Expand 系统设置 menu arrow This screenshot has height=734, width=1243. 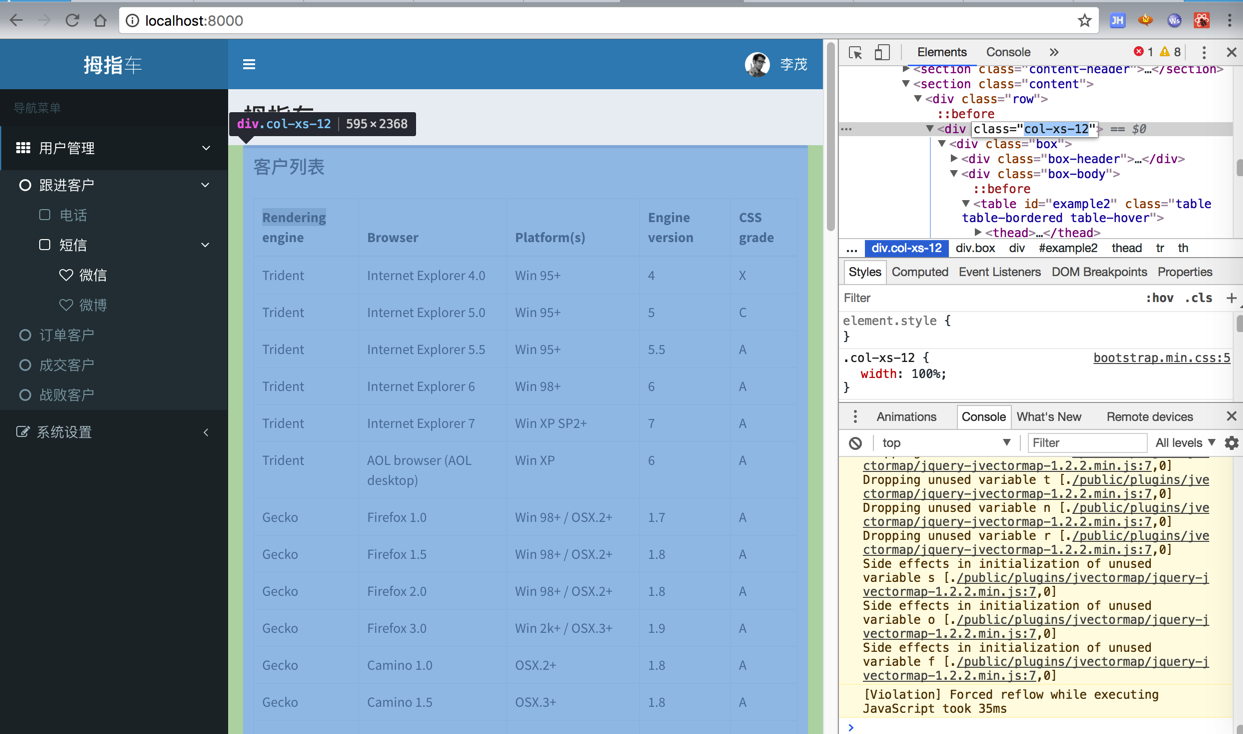[x=206, y=432]
